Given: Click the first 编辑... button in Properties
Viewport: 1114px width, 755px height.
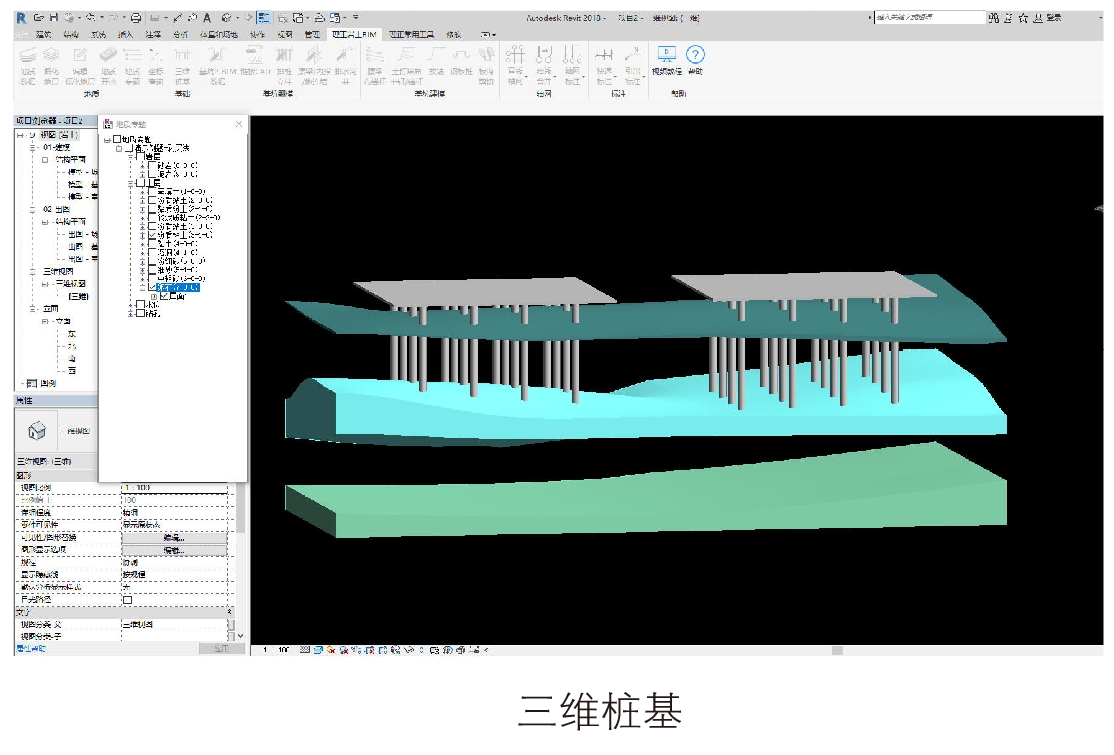Looking at the screenshot, I should click(x=174, y=538).
